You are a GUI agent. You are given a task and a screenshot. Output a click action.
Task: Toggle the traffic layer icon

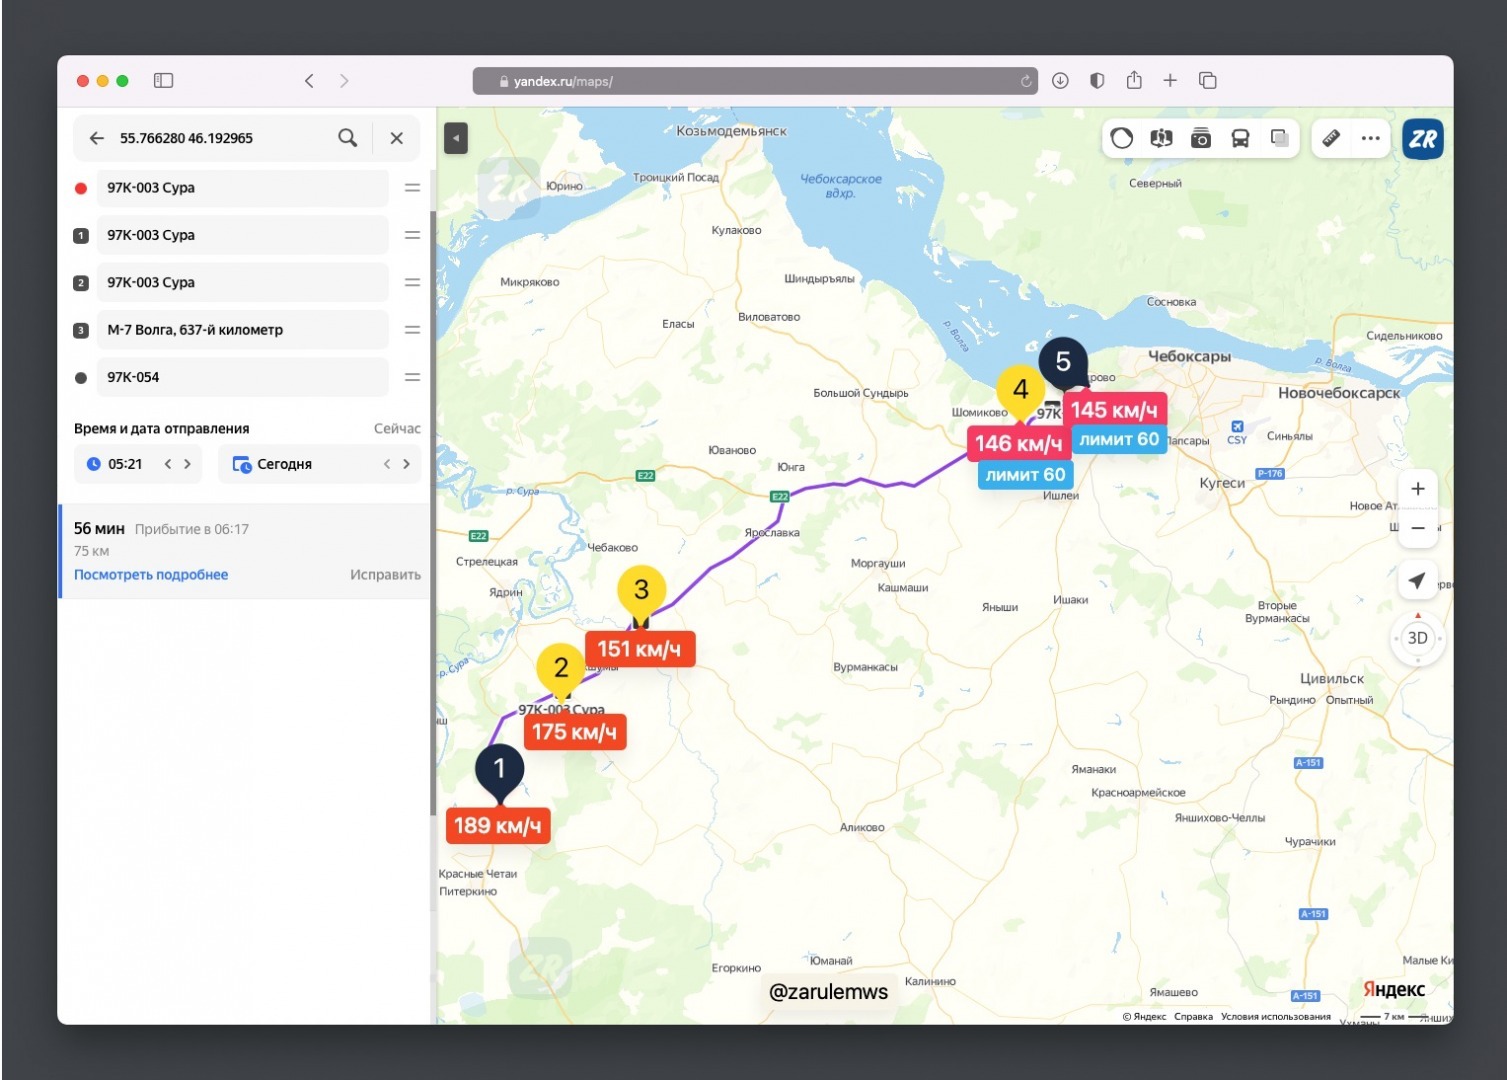1122,139
